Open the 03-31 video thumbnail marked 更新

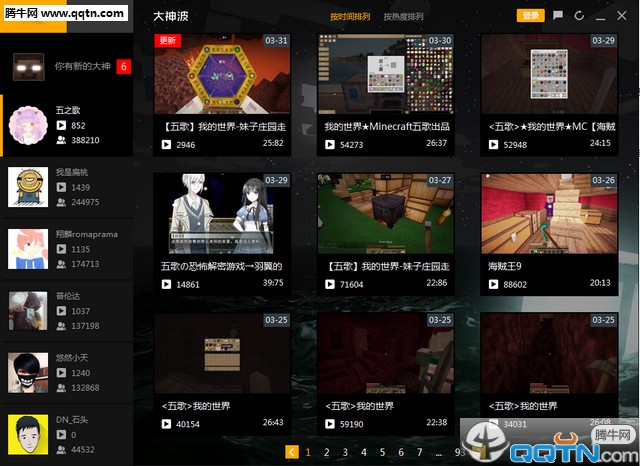(x=222, y=74)
